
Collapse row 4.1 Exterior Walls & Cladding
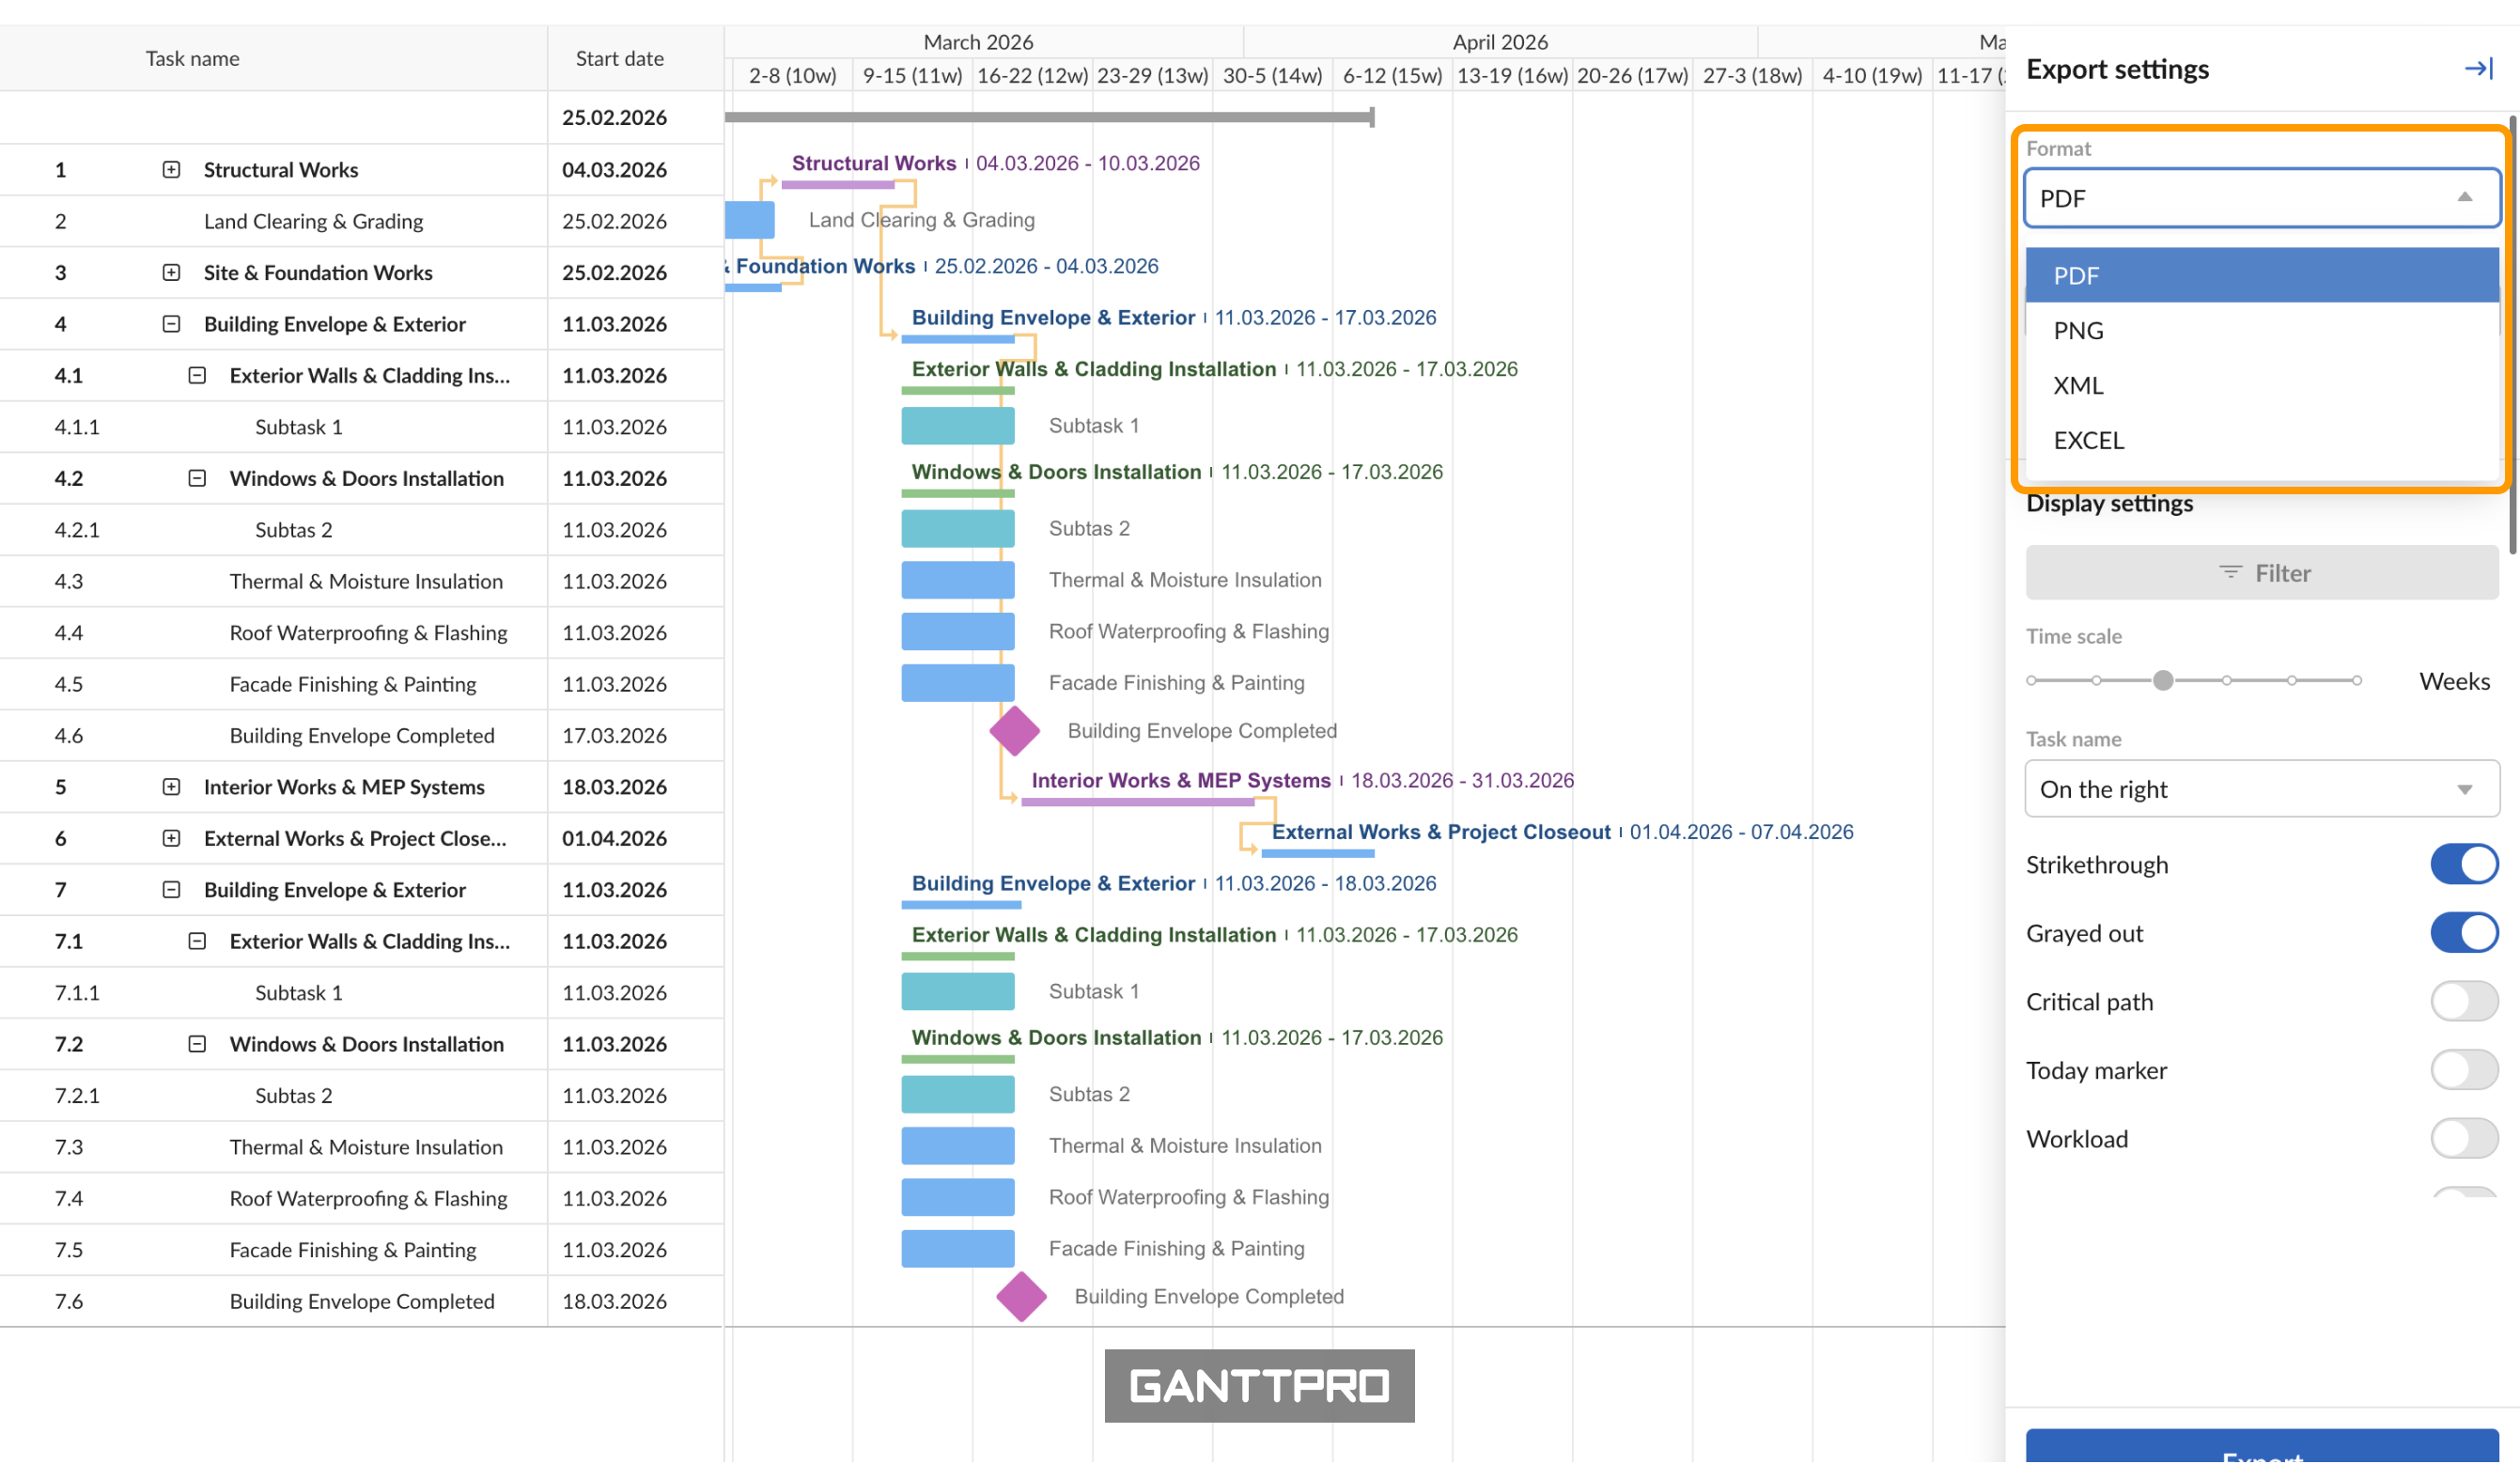tap(197, 376)
